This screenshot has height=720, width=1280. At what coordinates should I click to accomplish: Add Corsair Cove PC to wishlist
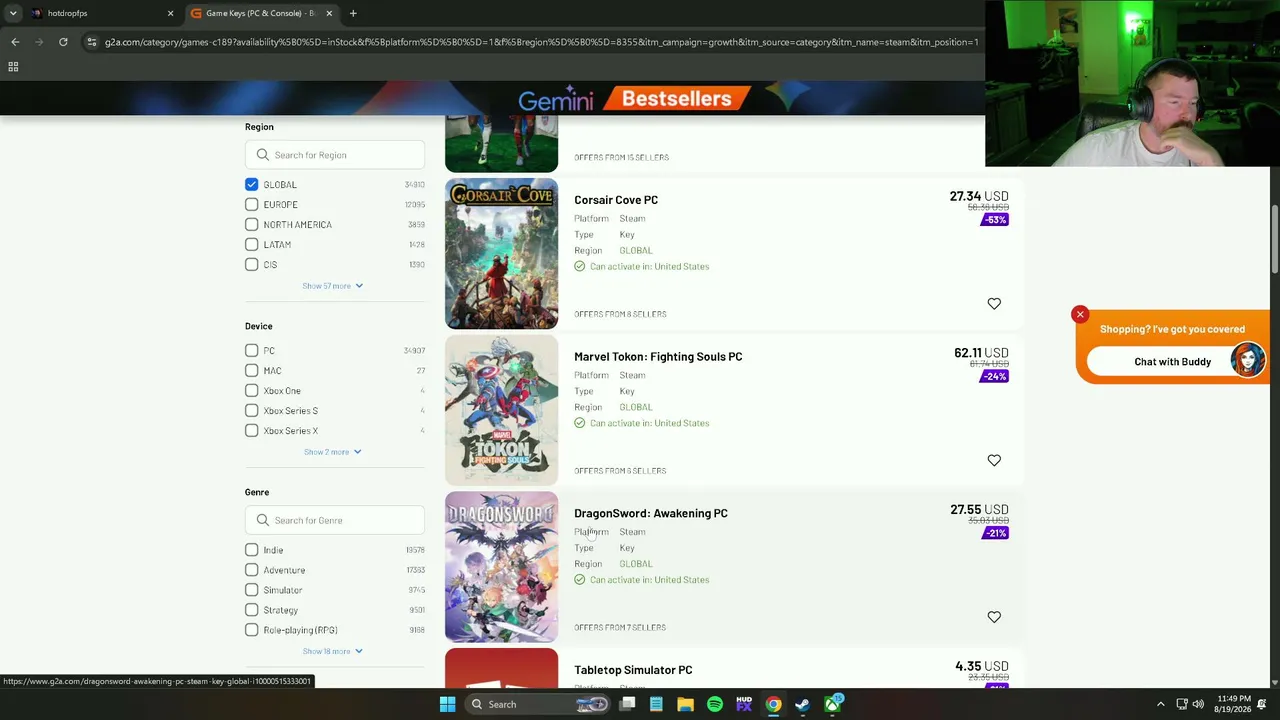click(x=994, y=303)
